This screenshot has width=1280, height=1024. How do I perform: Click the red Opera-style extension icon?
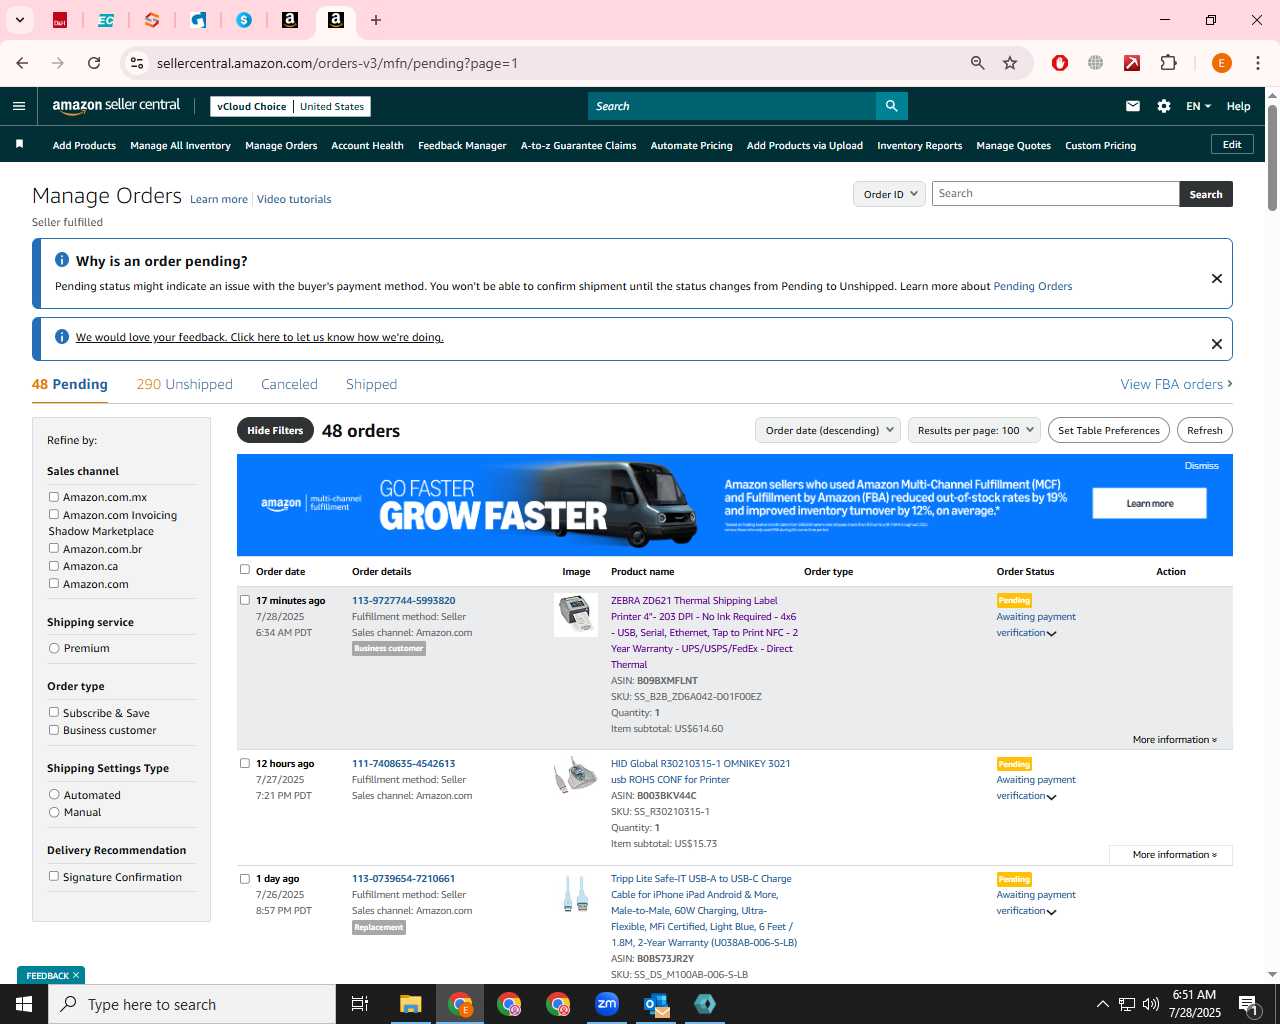pyautogui.click(x=1060, y=63)
